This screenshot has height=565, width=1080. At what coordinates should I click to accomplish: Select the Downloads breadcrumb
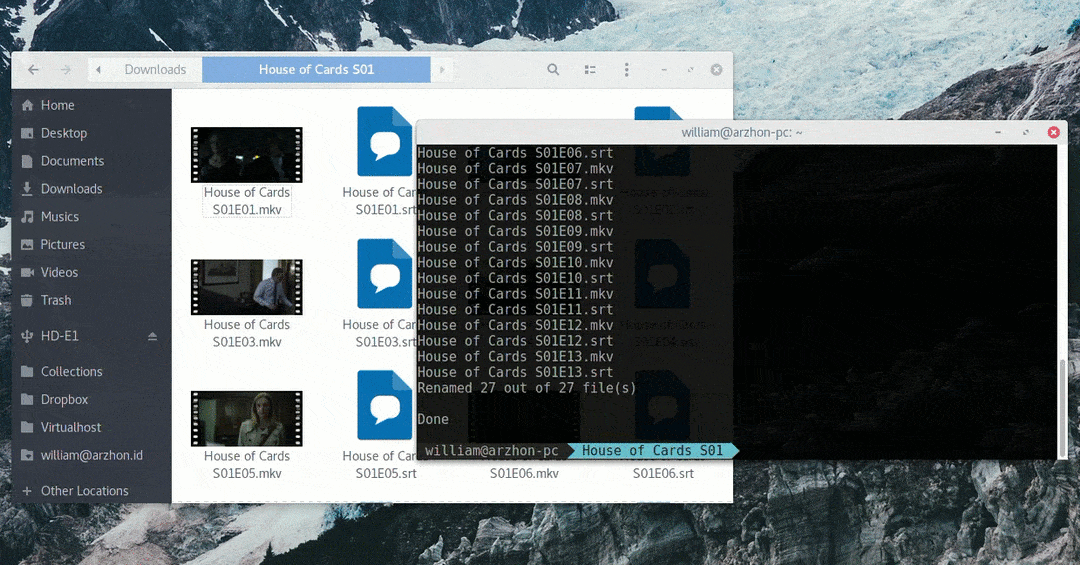tap(155, 70)
